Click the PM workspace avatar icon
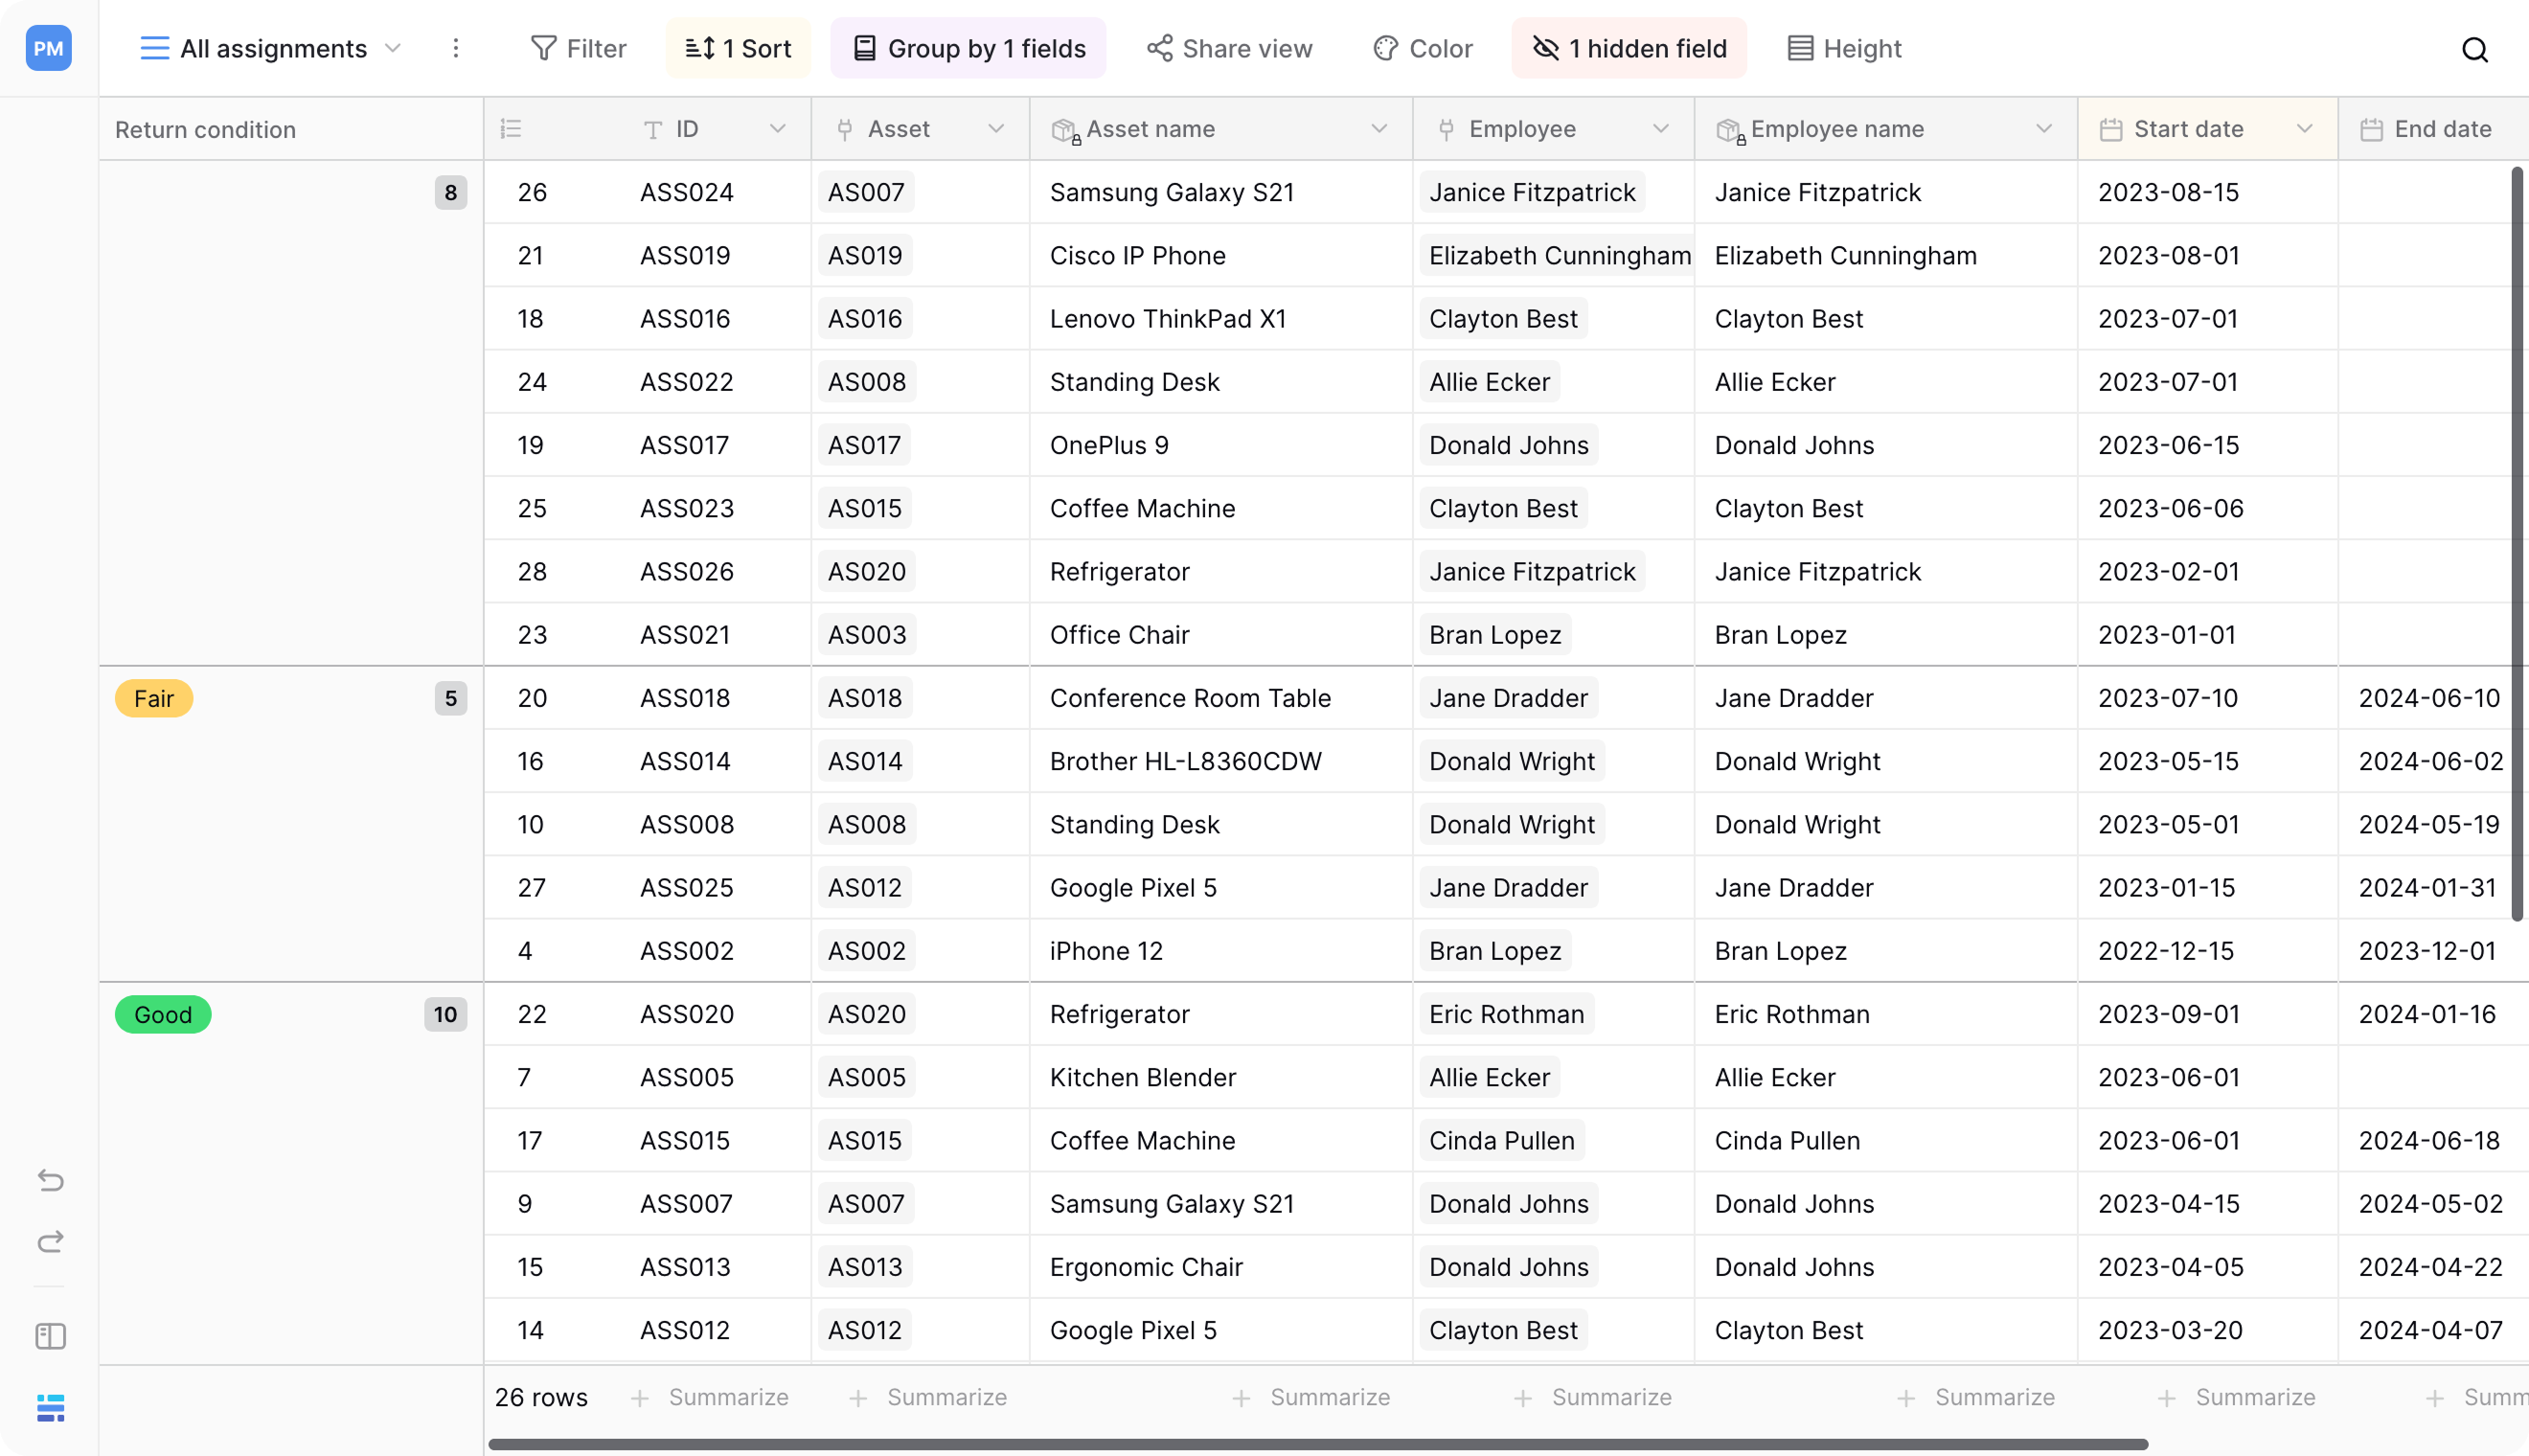 pyautogui.click(x=48, y=48)
